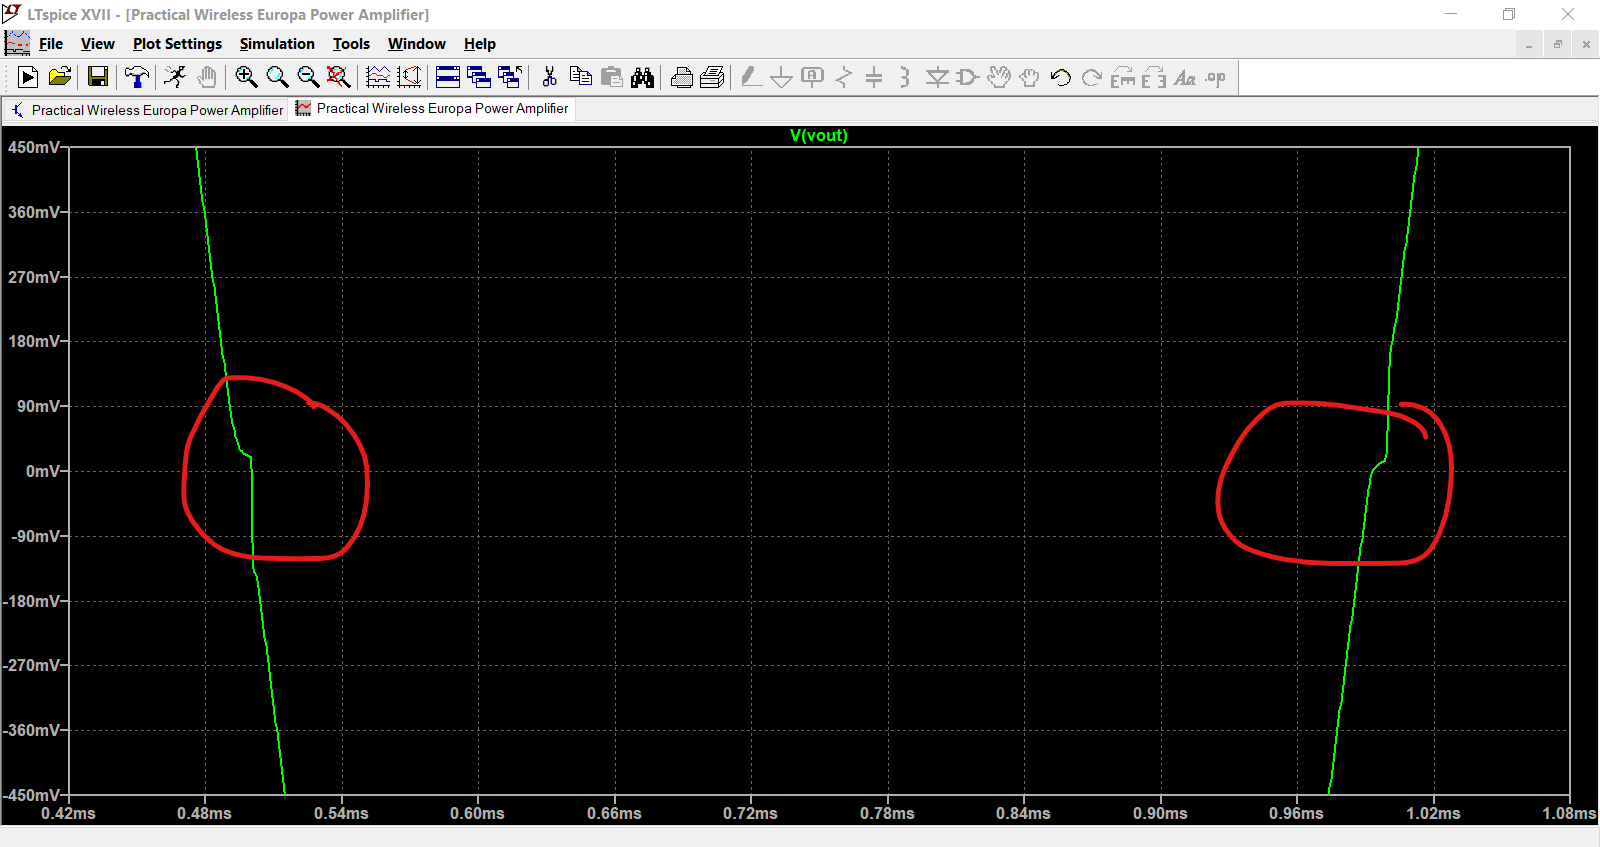Select the Inductor component tool
Viewport: 1600px width, 847px height.
pos(905,77)
